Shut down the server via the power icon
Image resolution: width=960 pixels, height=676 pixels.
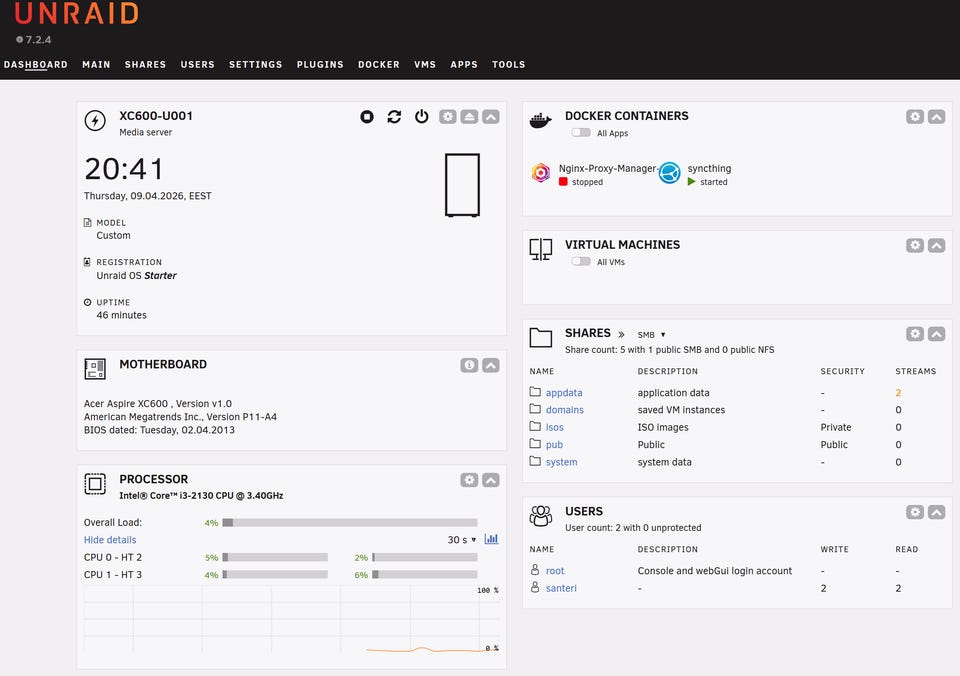pos(422,116)
